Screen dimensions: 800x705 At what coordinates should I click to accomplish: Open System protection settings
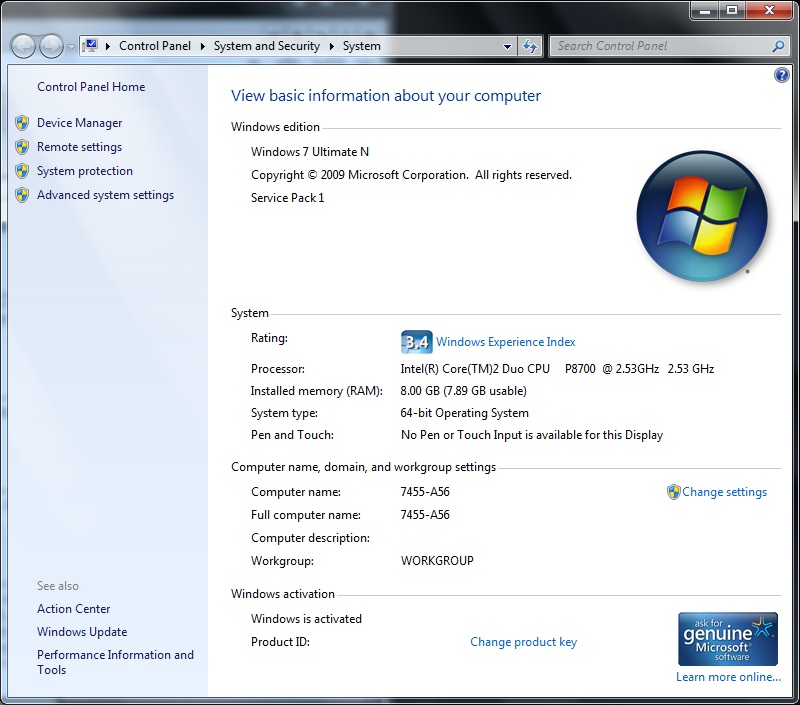coord(85,171)
